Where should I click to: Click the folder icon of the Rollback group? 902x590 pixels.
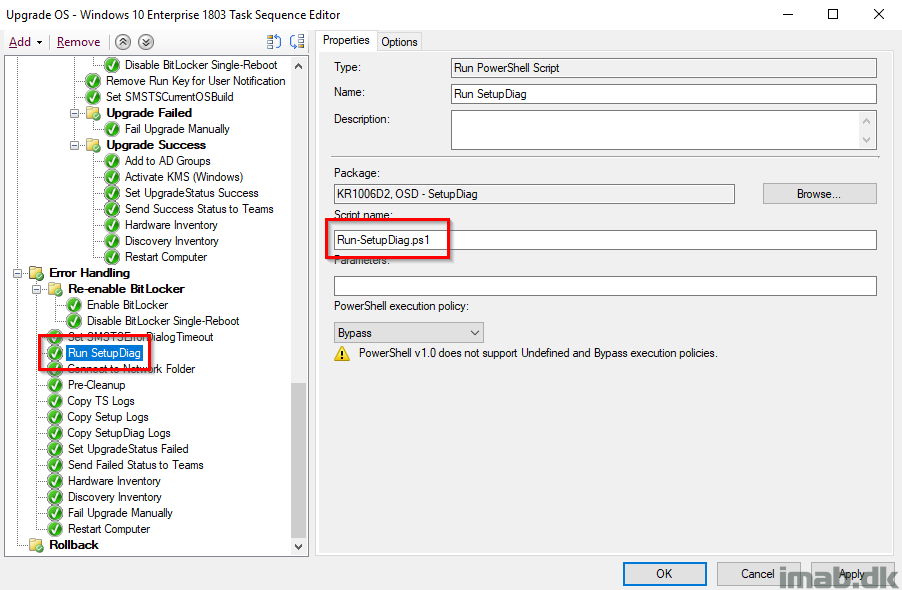[x=36, y=545]
